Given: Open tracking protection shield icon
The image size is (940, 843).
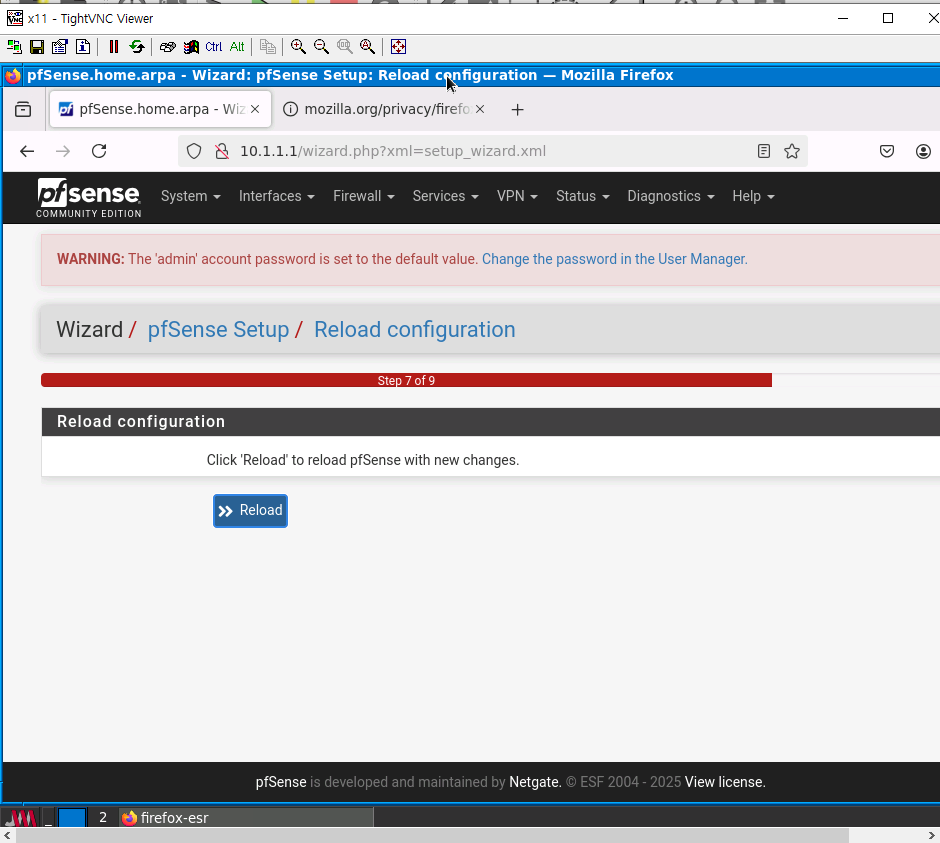Looking at the screenshot, I should coord(194,151).
